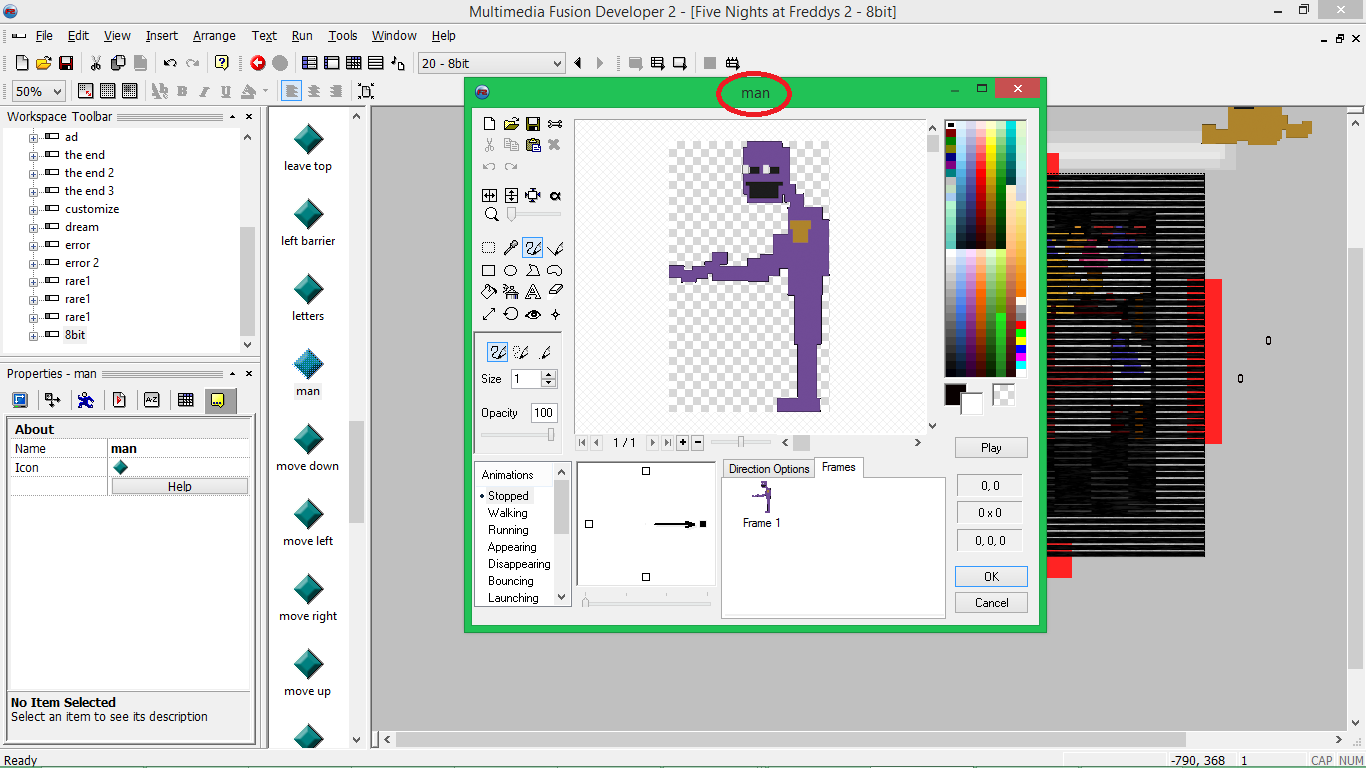This screenshot has height=768, width=1366.
Task: Select the Spray tool
Action: coord(511,291)
